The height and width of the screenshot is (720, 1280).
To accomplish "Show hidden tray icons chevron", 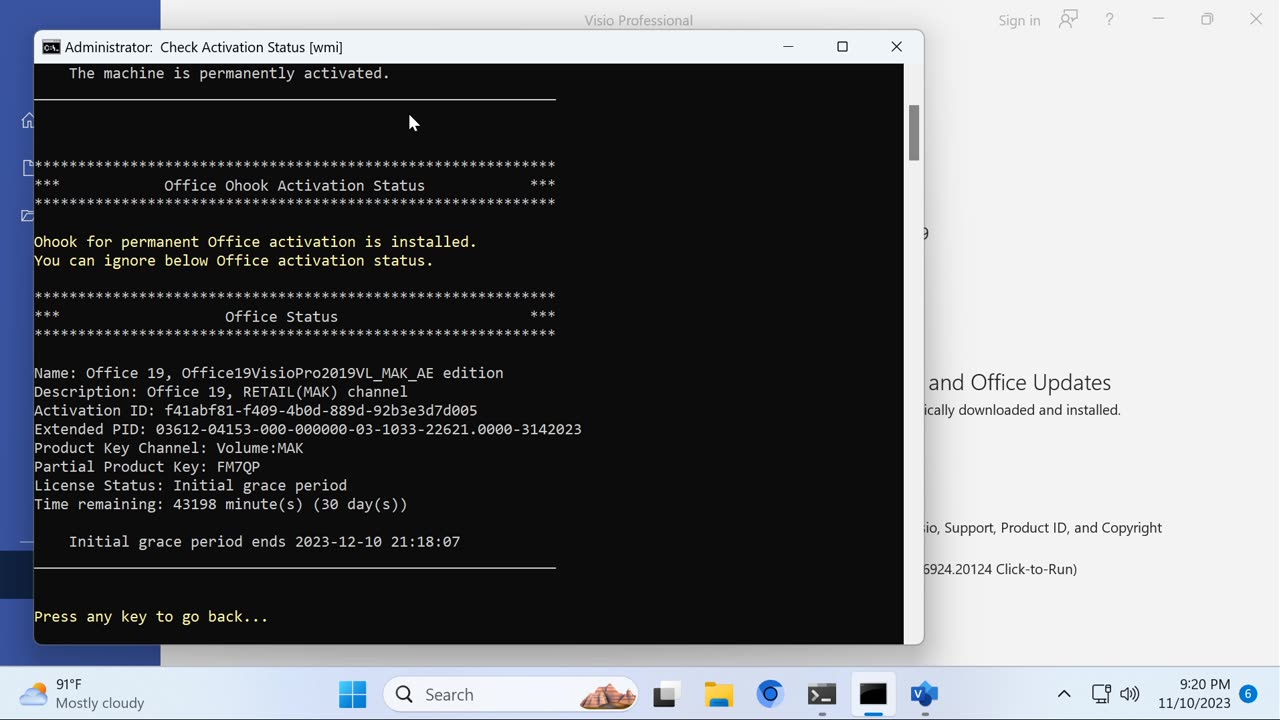I will pos(1064,694).
